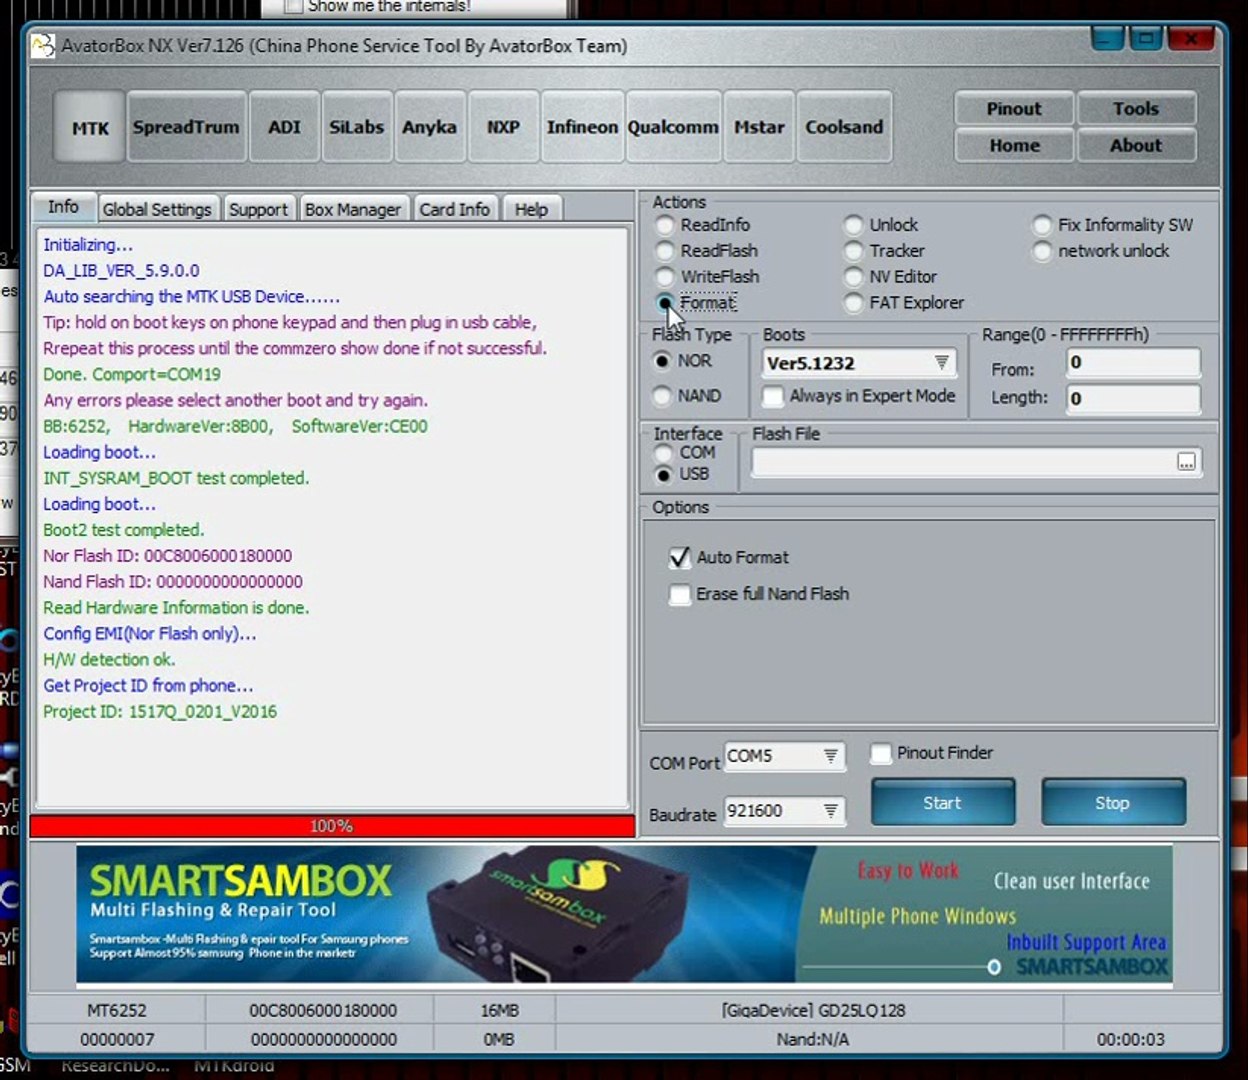Click GigaDevice GD25LQ128 status entry
Screen dimensions: 1248x1080
[813, 1011]
